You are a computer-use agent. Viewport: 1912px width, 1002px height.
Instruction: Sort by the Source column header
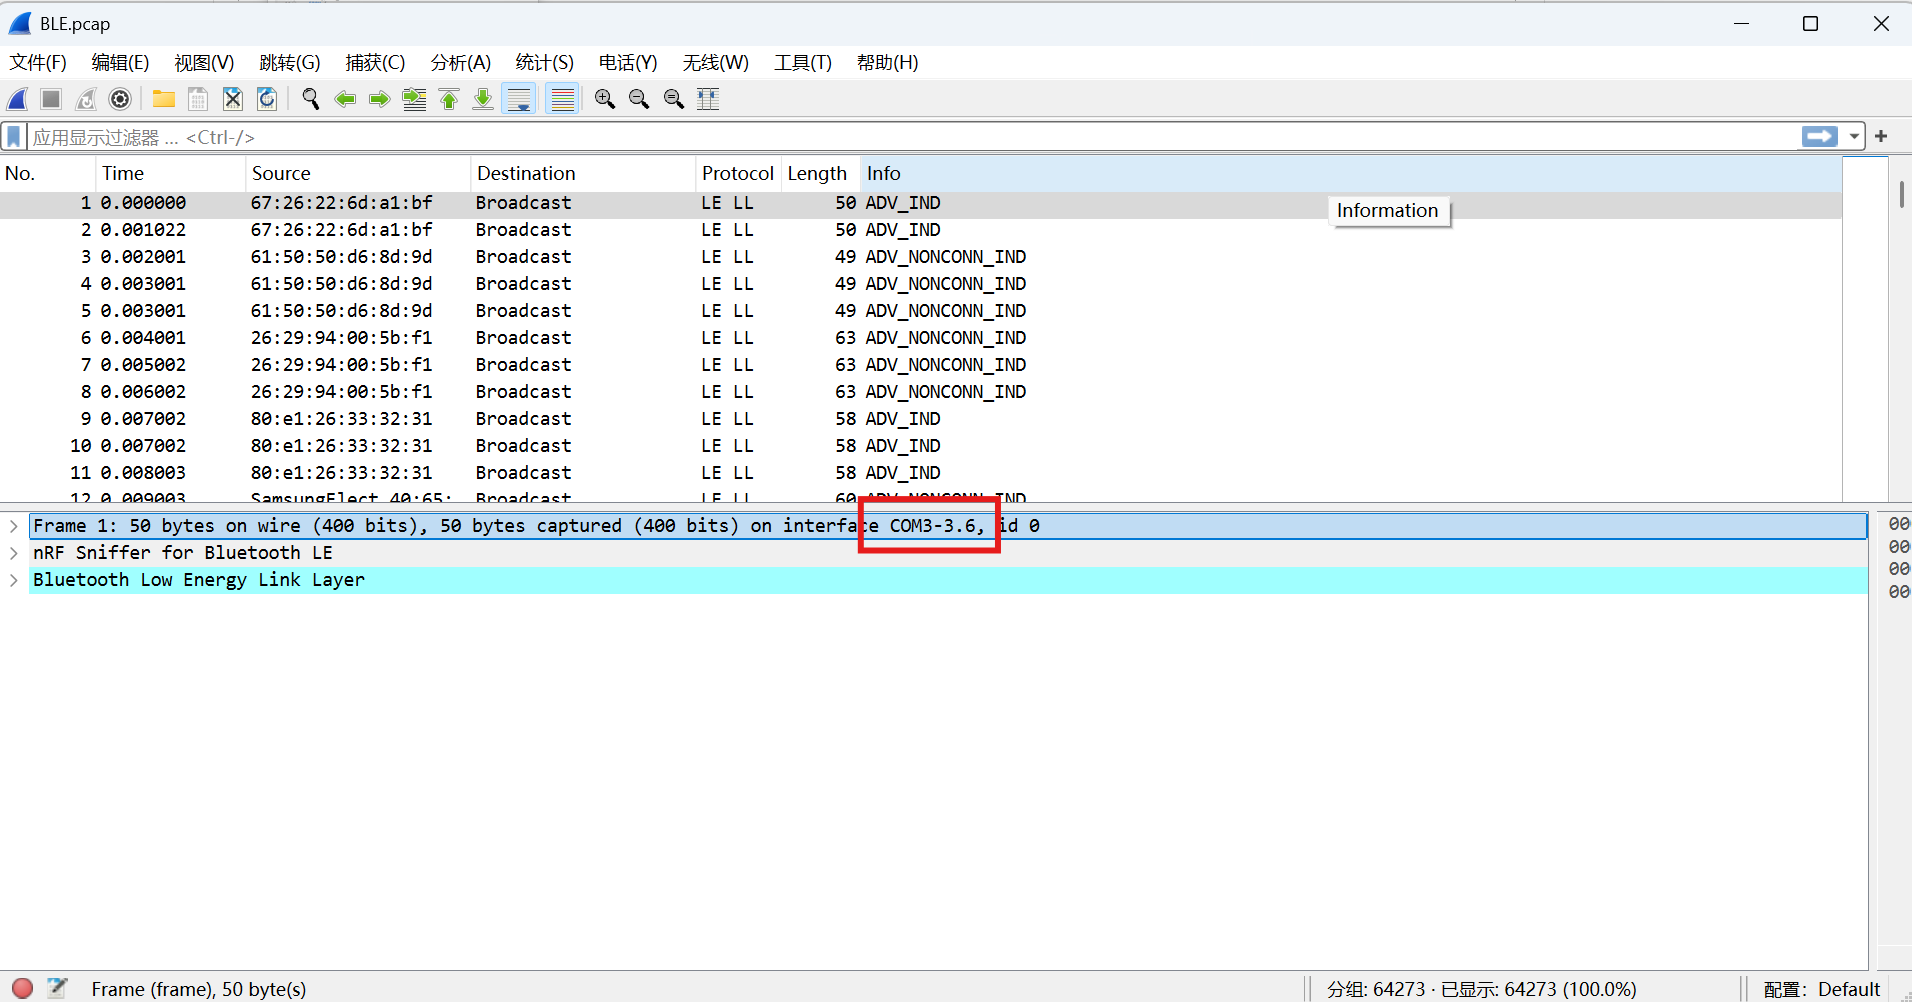coord(358,174)
